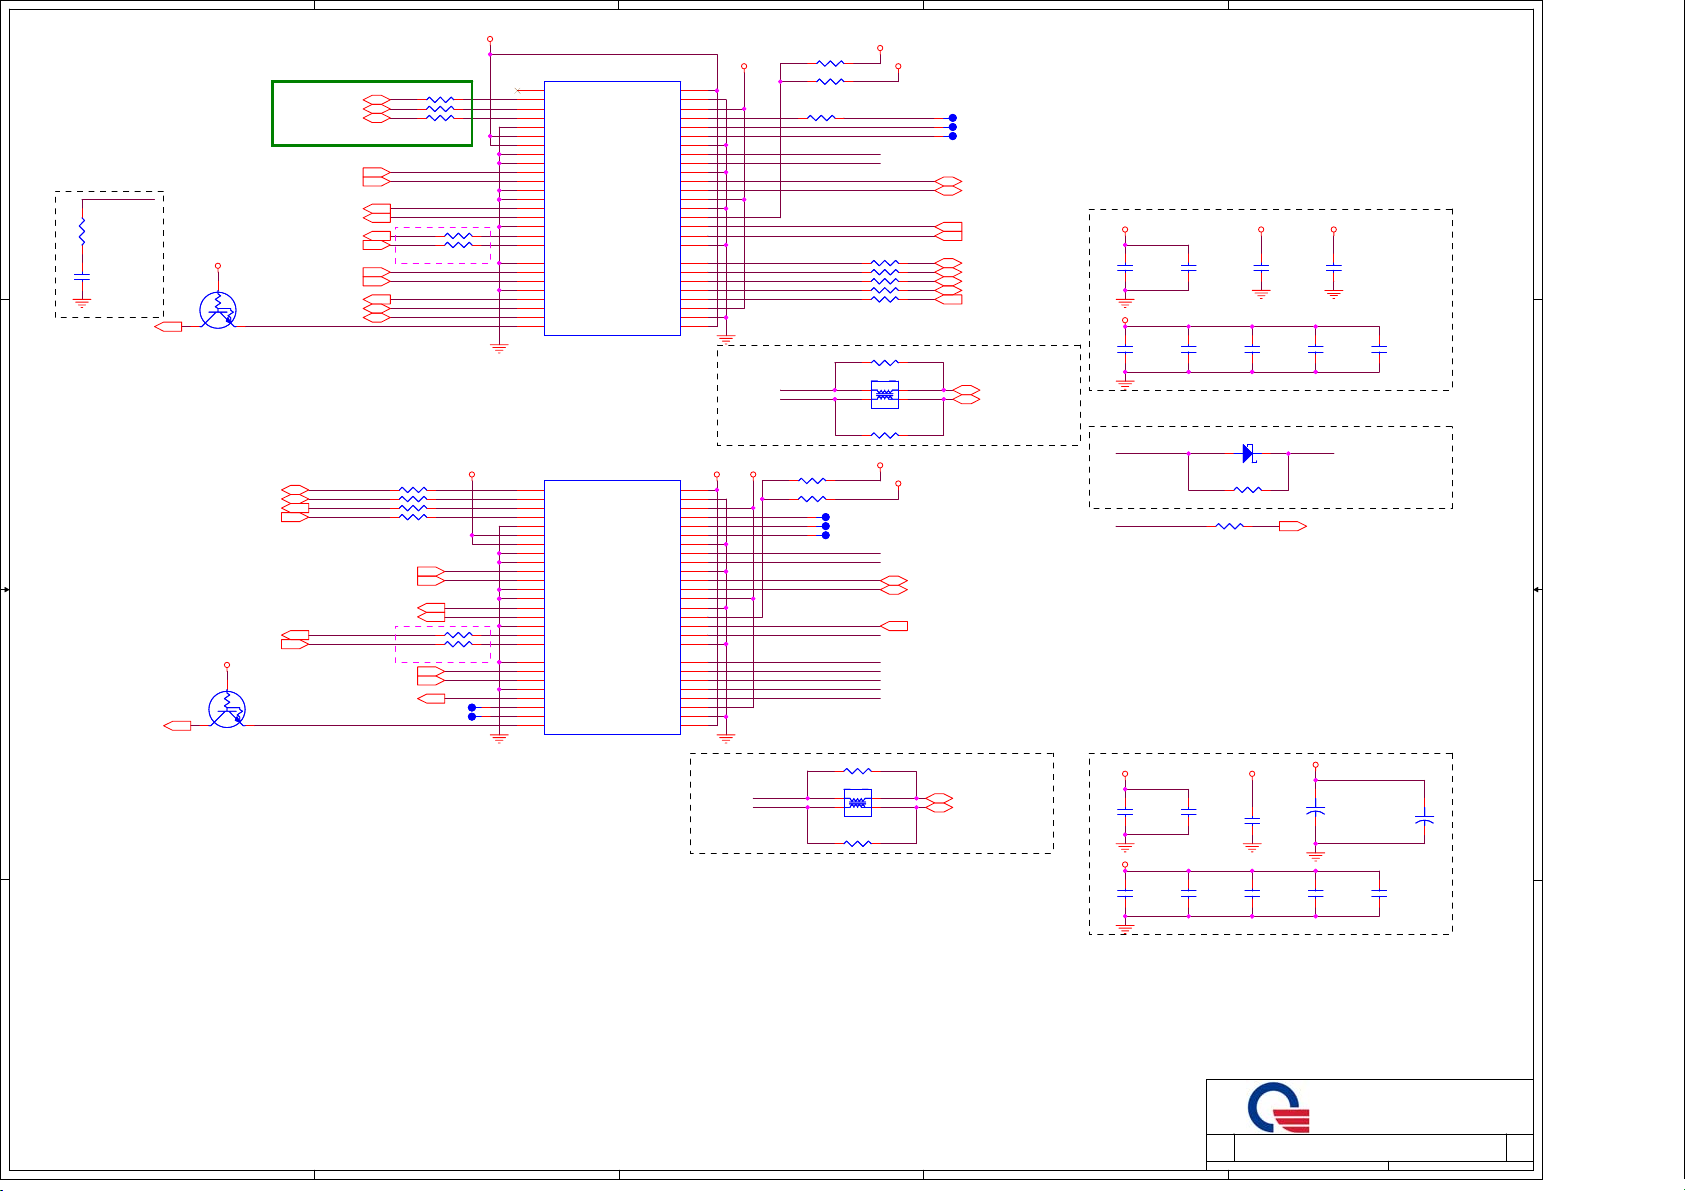1685x1191 pixels.
Task: Click the port left of the lower transistor
Action: click(x=177, y=726)
